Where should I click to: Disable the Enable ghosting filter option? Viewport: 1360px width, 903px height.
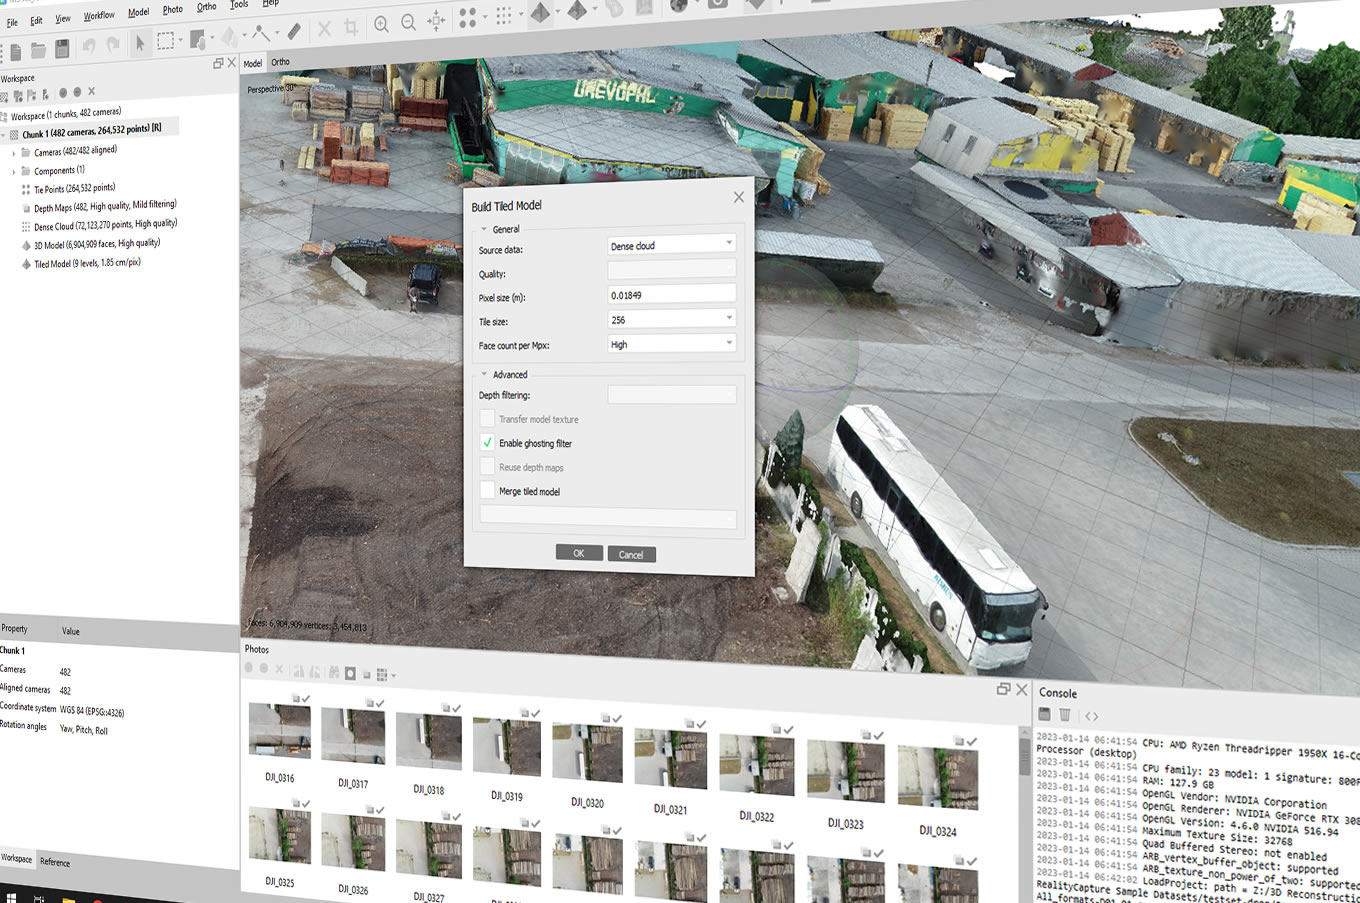pyautogui.click(x=487, y=442)
